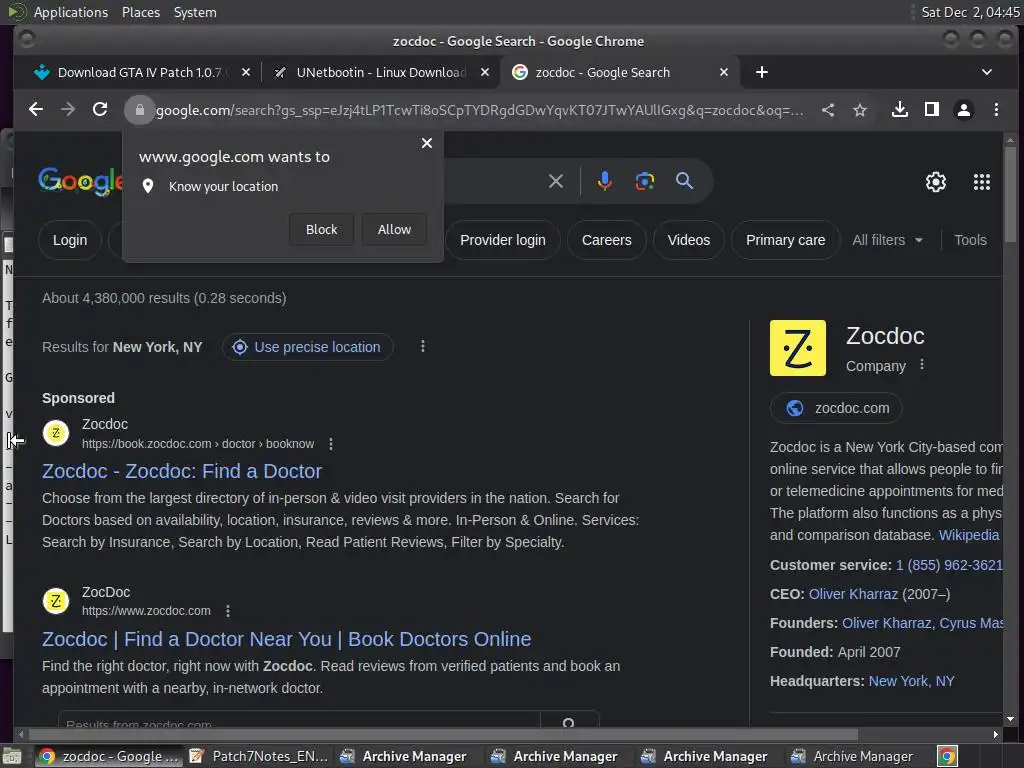This screenshot has height=768, width=1024.
Task: Block the location request
Action: [x=321, y=229]
